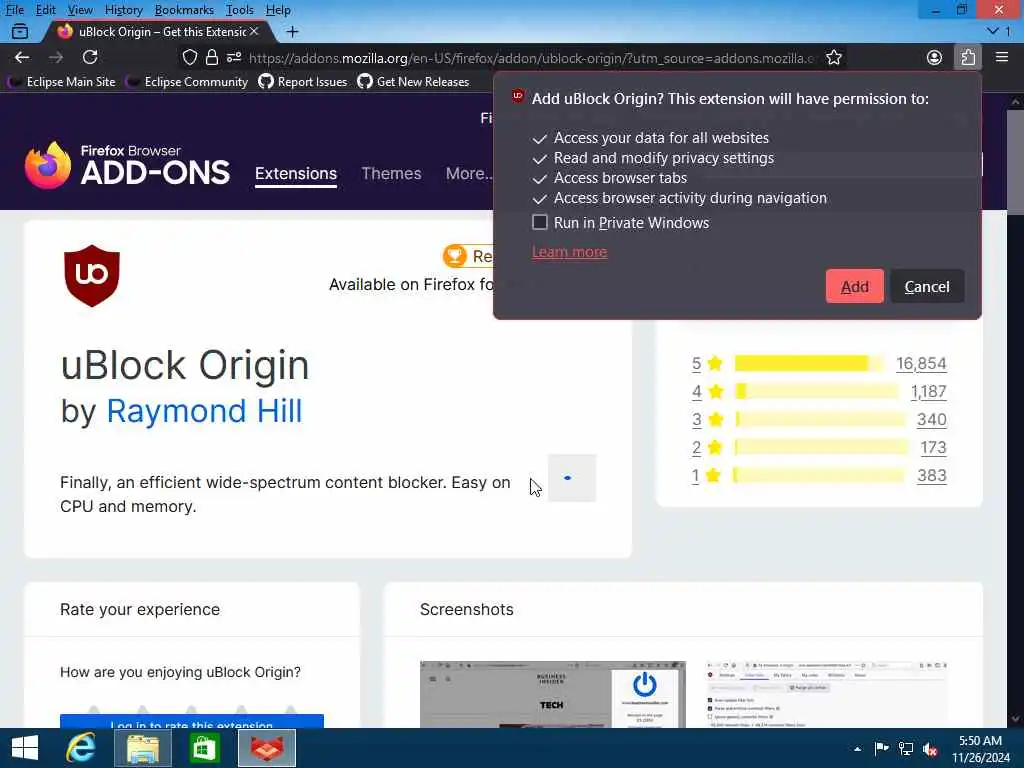The height and width of the screenshot is (768, 1024).
Task: Select the Themes navigation tab
Action: [x=391, y=174]
